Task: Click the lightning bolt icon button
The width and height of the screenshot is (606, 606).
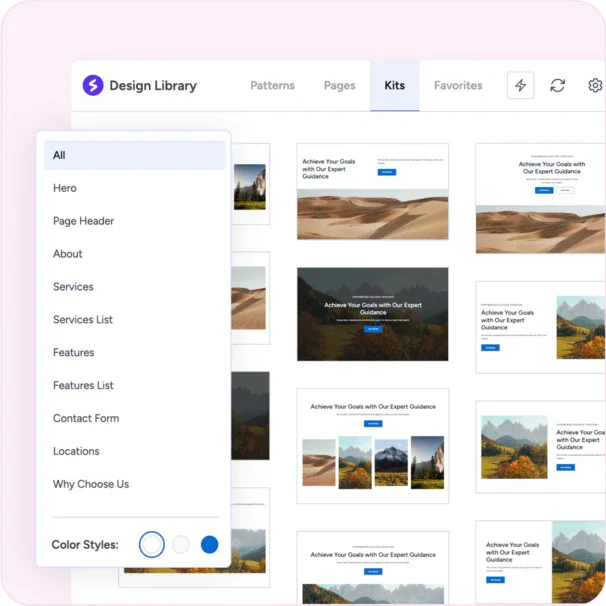Action: point(520,86)
